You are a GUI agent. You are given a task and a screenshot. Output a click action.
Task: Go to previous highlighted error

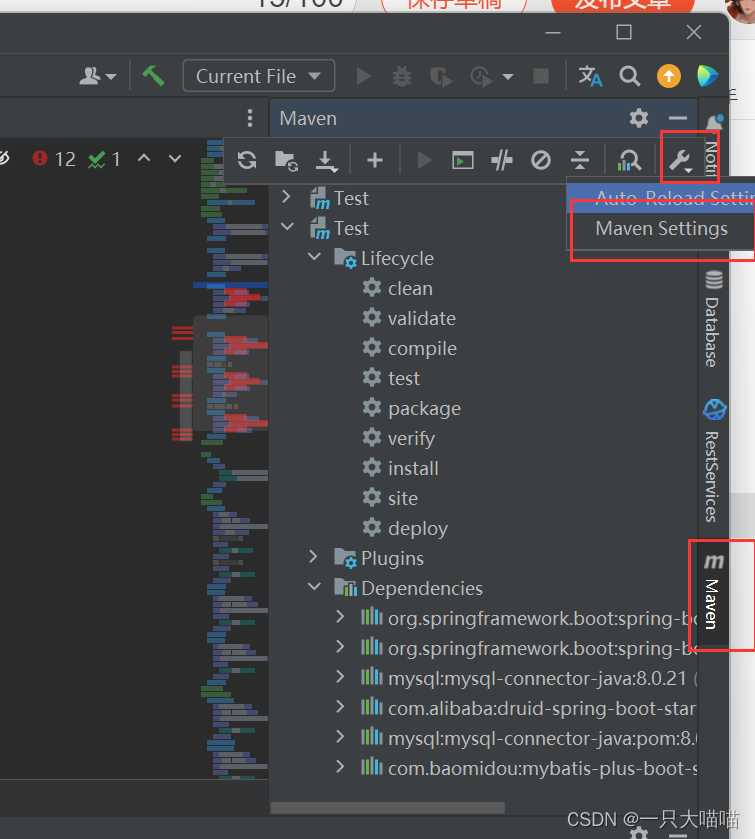(144, 158)
